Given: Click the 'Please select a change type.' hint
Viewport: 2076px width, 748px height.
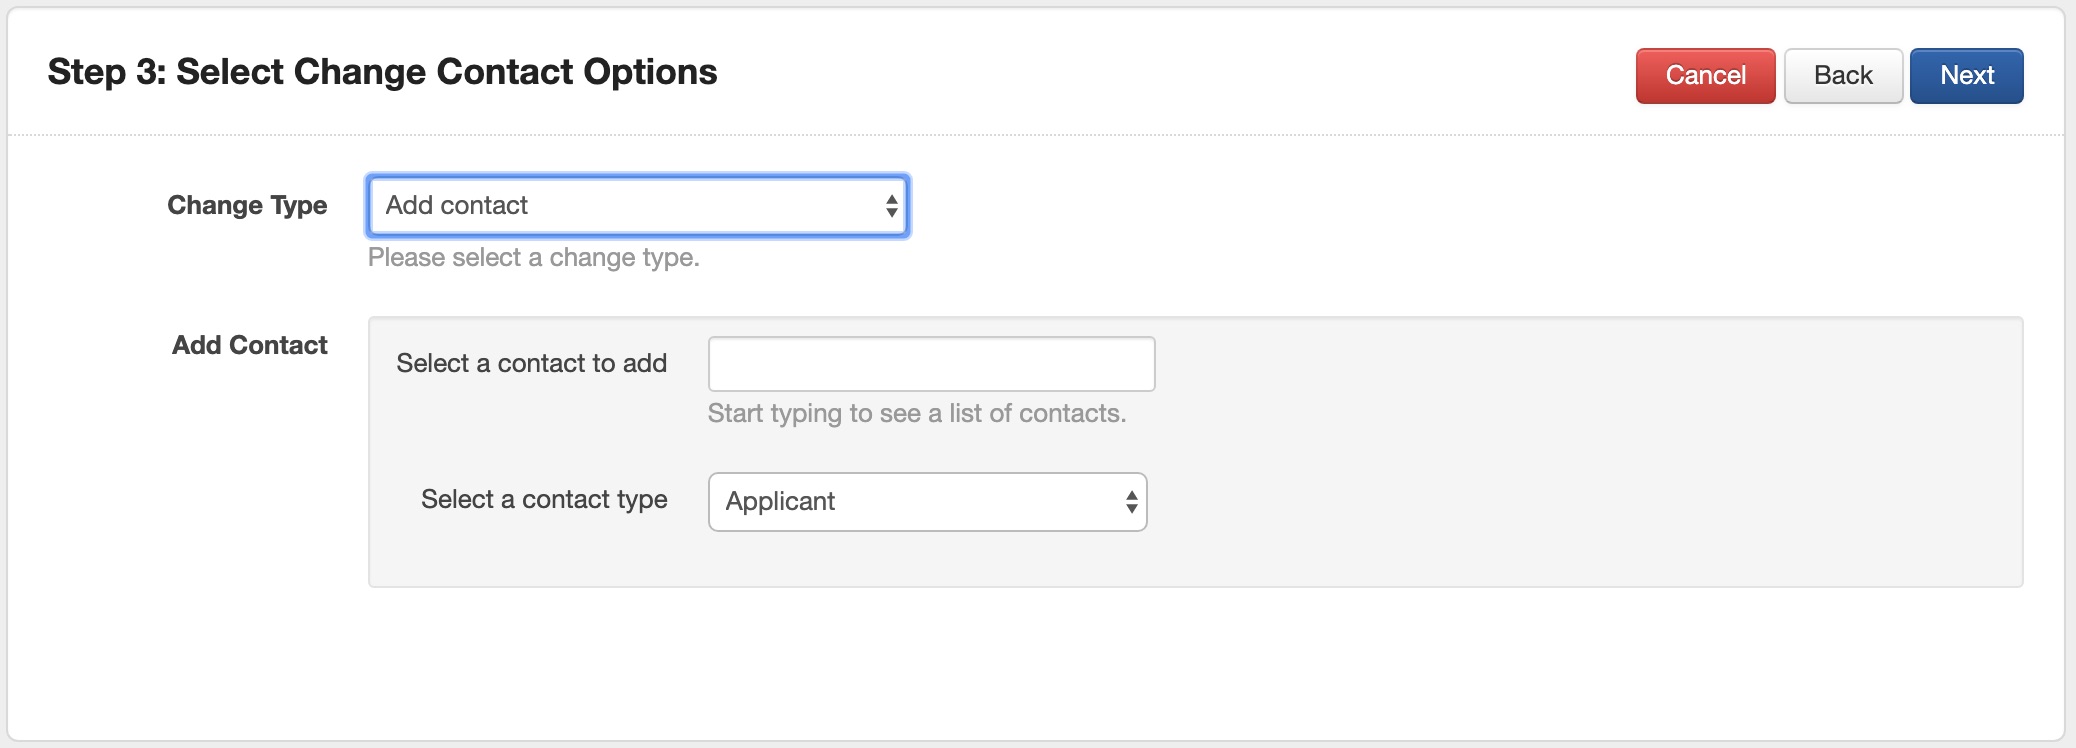Looking at the screenshot, I should pyautogui.click(x=533, y=258).
